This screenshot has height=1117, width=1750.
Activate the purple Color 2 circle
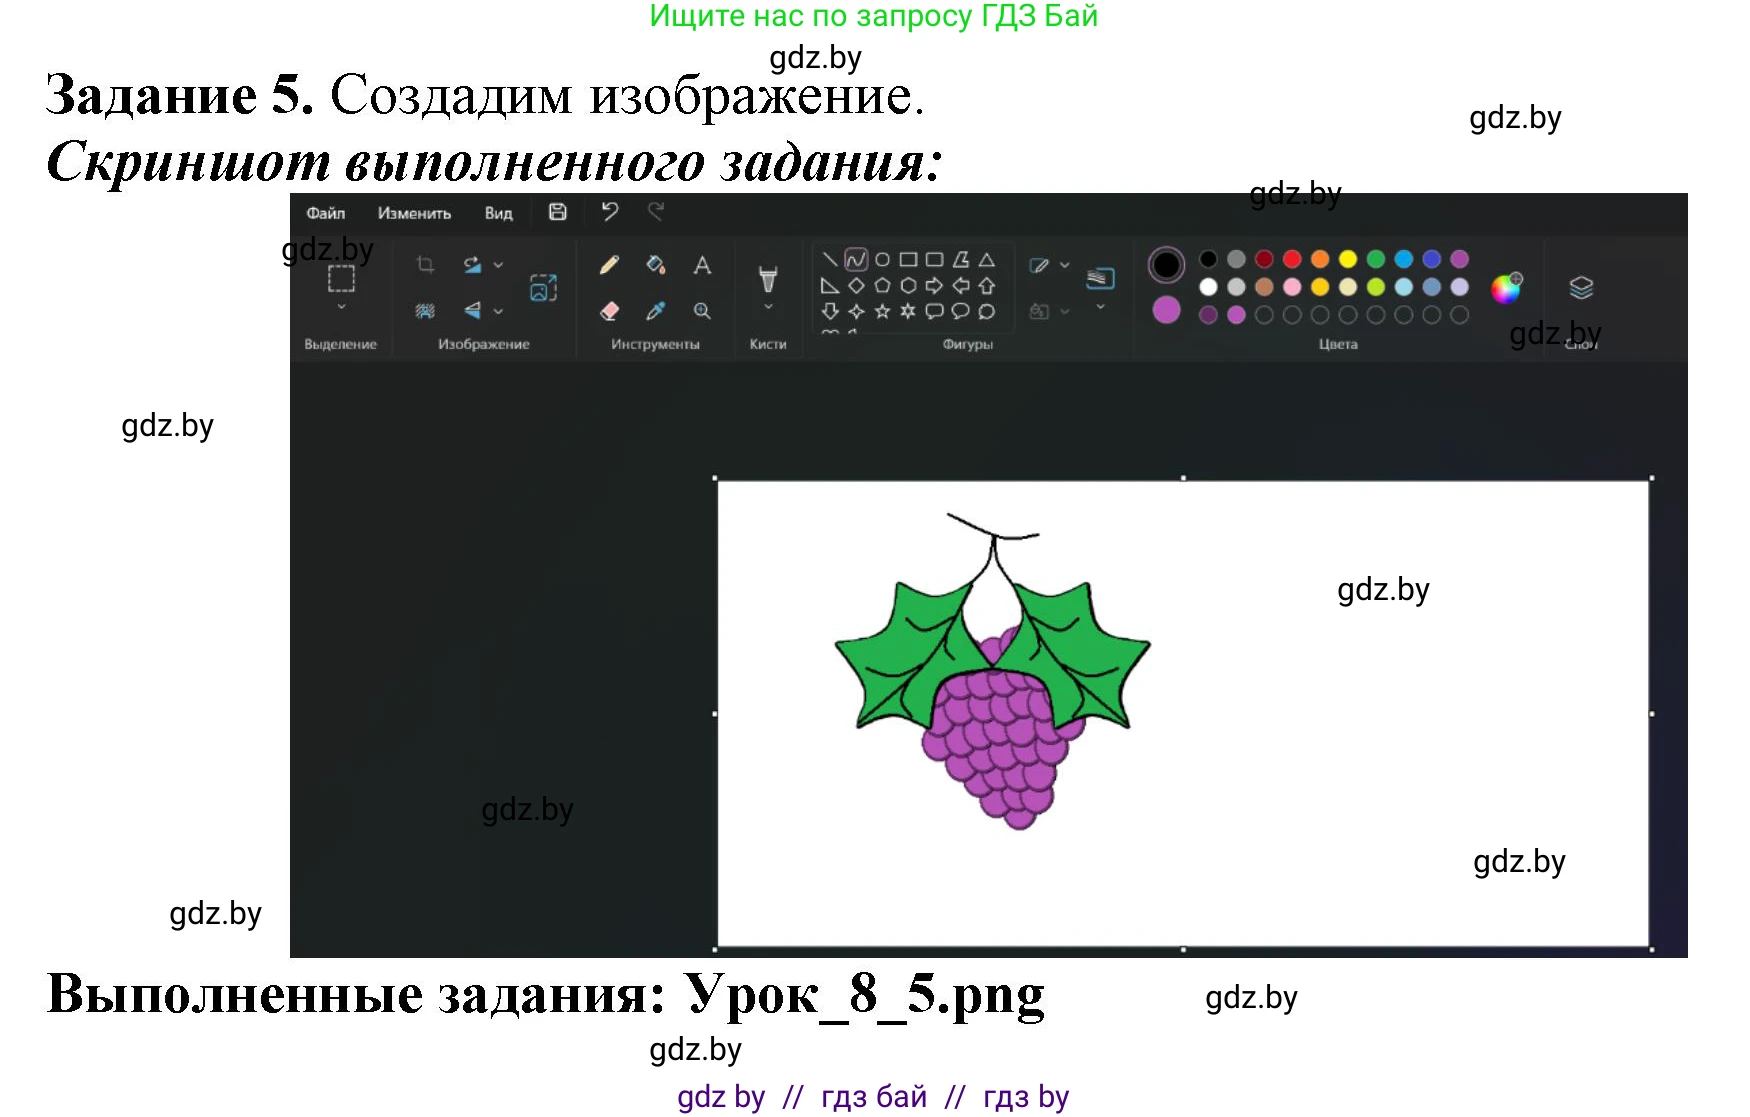1166,310
